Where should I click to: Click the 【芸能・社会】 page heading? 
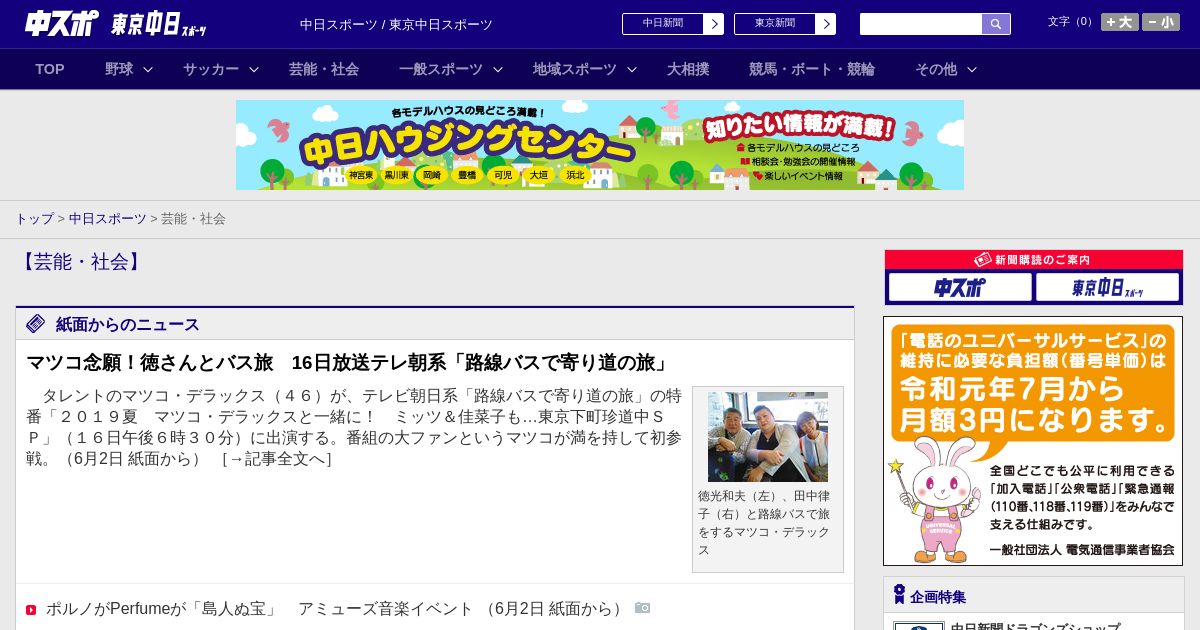(81, 262)
